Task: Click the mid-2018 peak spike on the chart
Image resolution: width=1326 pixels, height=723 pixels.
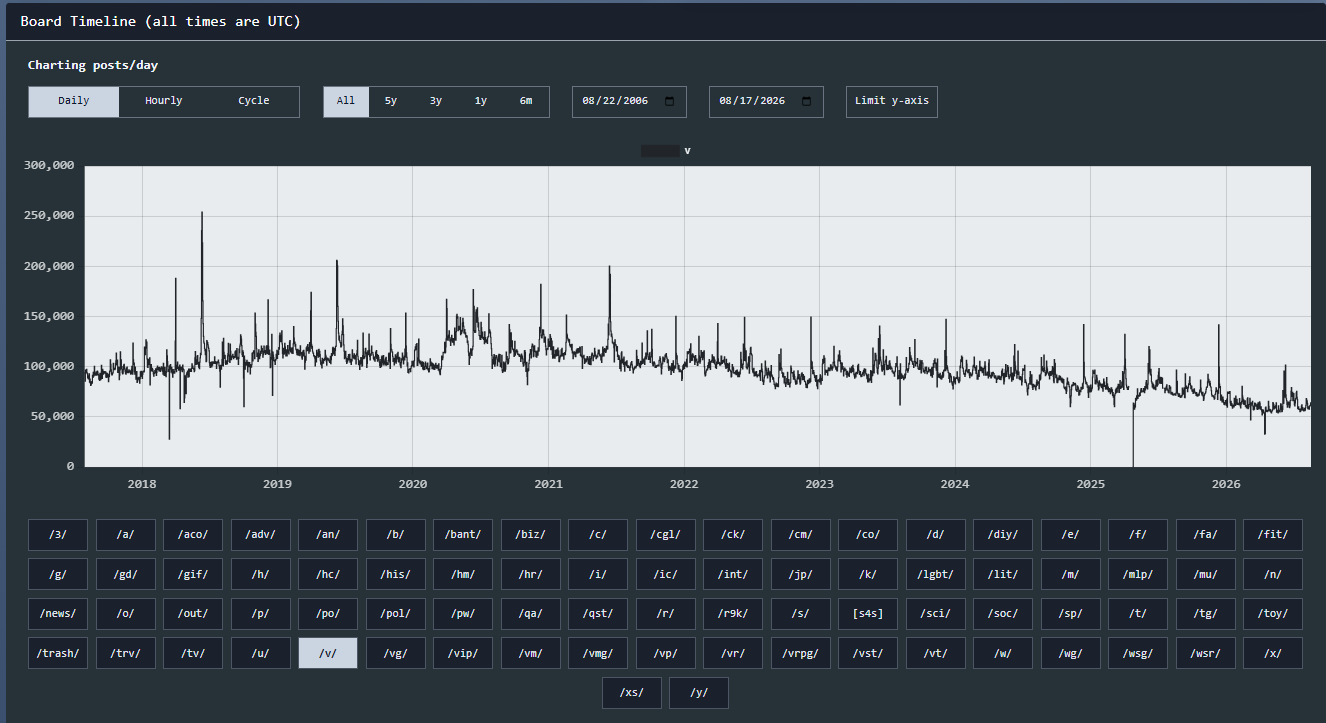Action: point(202,213)
